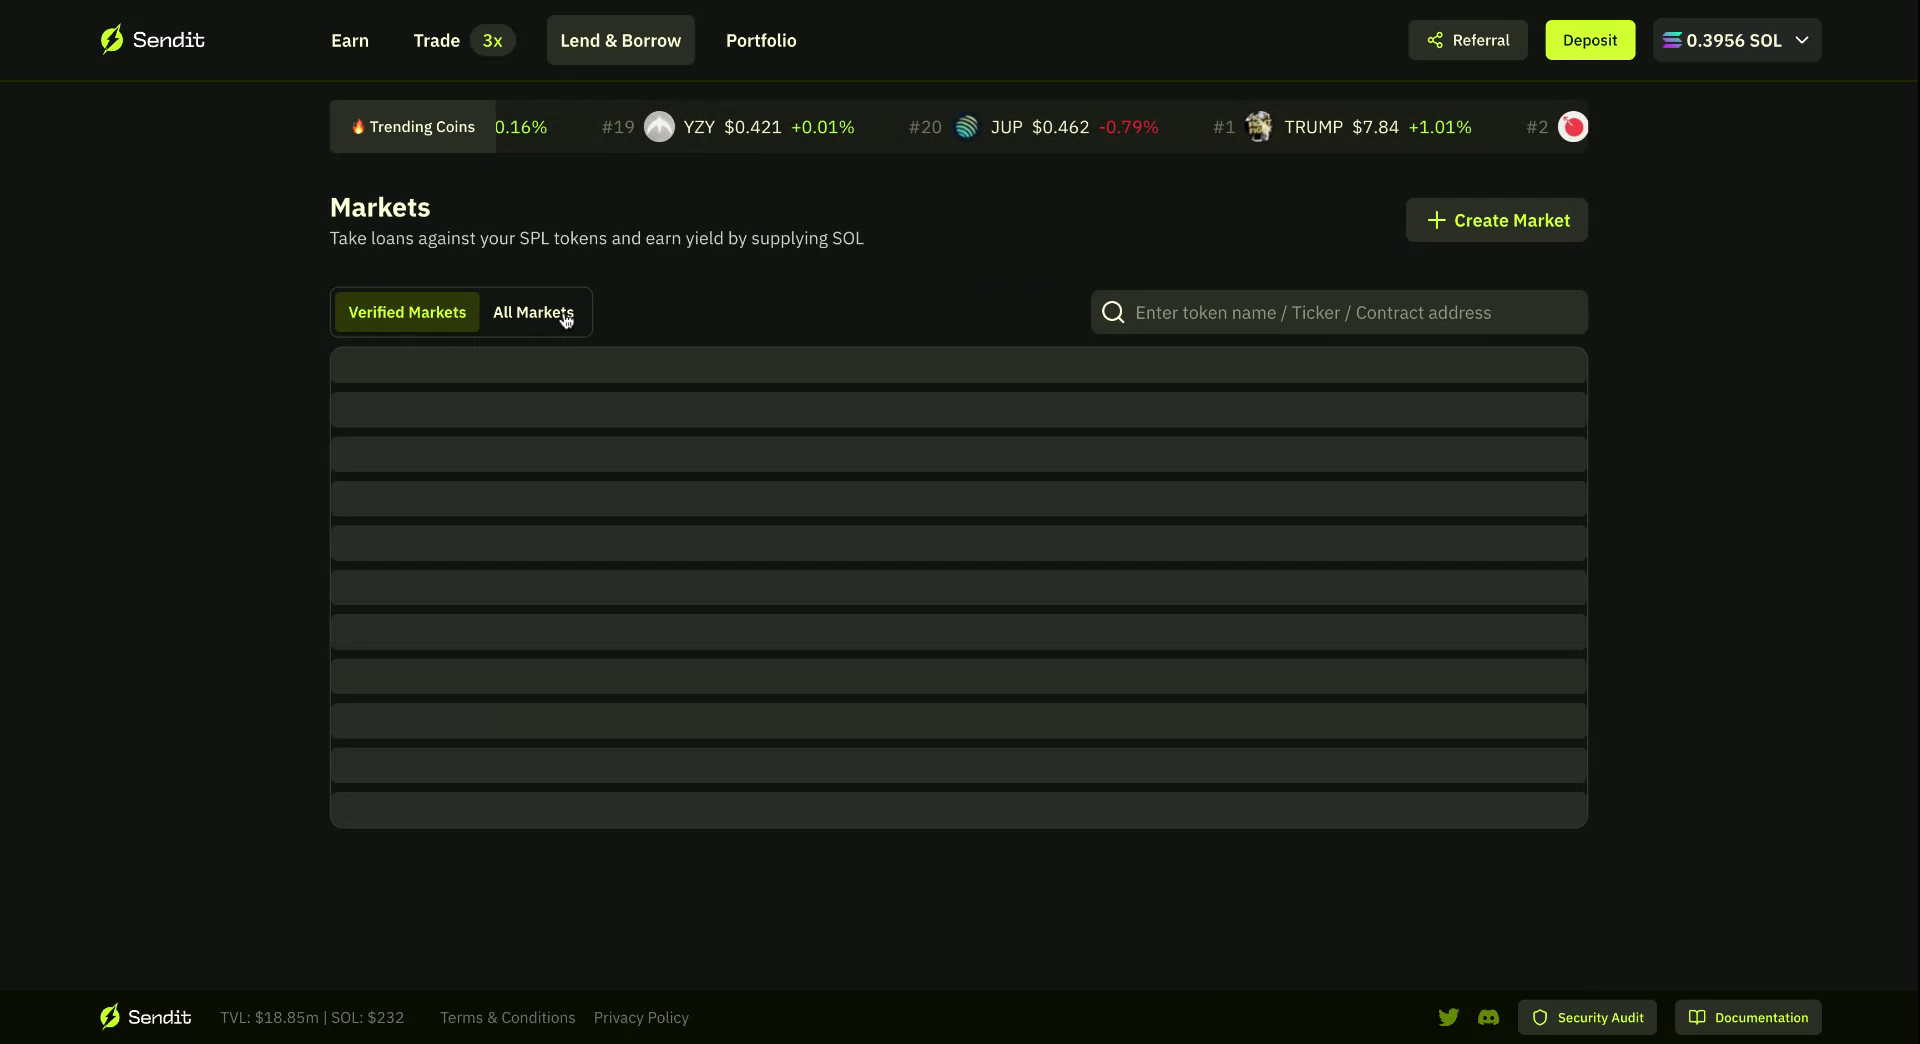The image size is (1920, 1044).
Task: Navigate to the Portfolio tab
Action: coord(761,40)
